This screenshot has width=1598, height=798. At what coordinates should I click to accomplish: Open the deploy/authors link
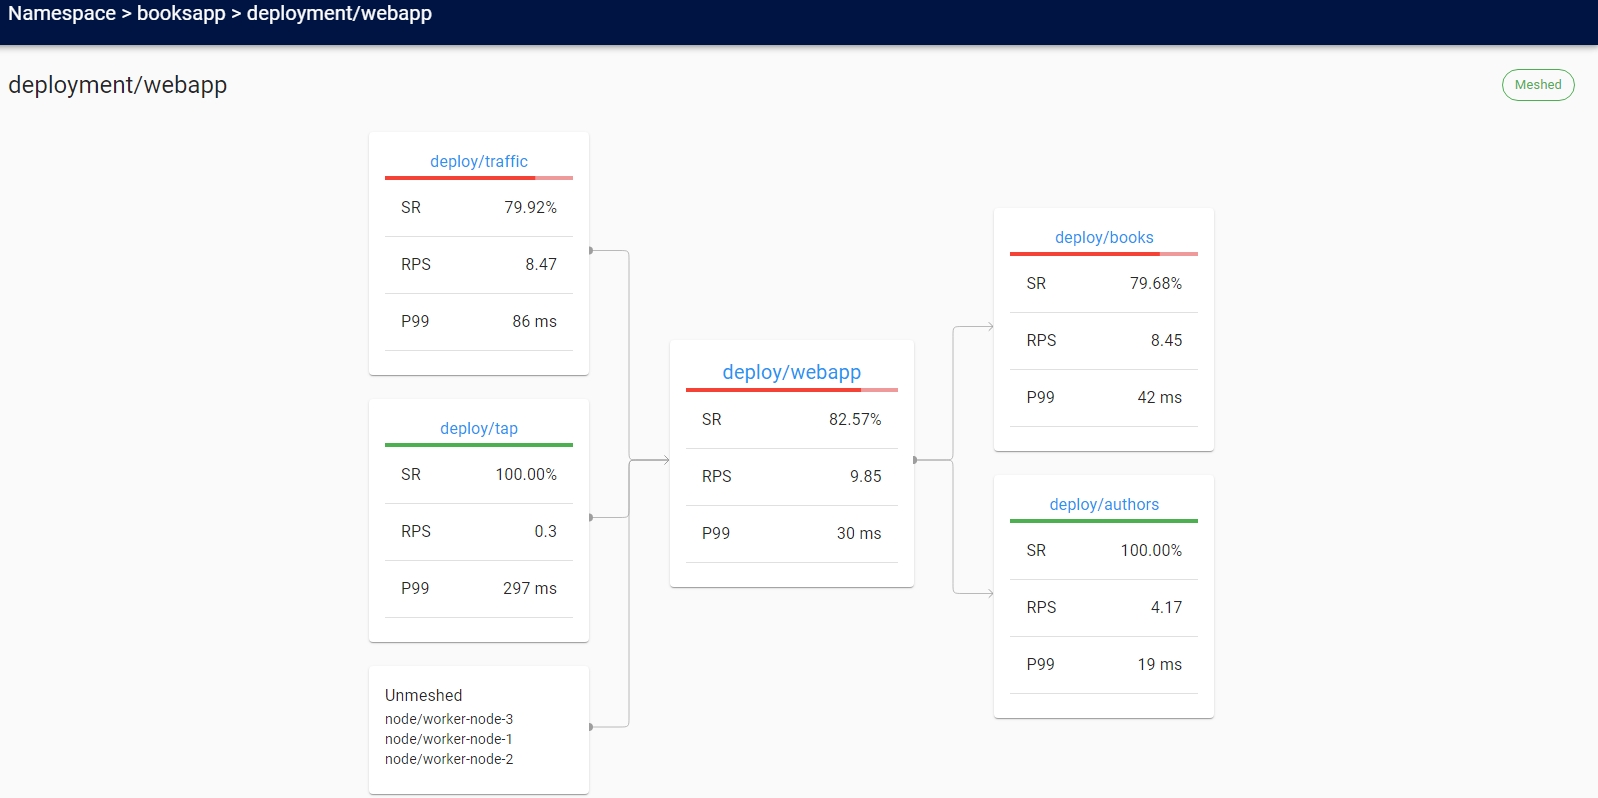tap(1103, 504)
